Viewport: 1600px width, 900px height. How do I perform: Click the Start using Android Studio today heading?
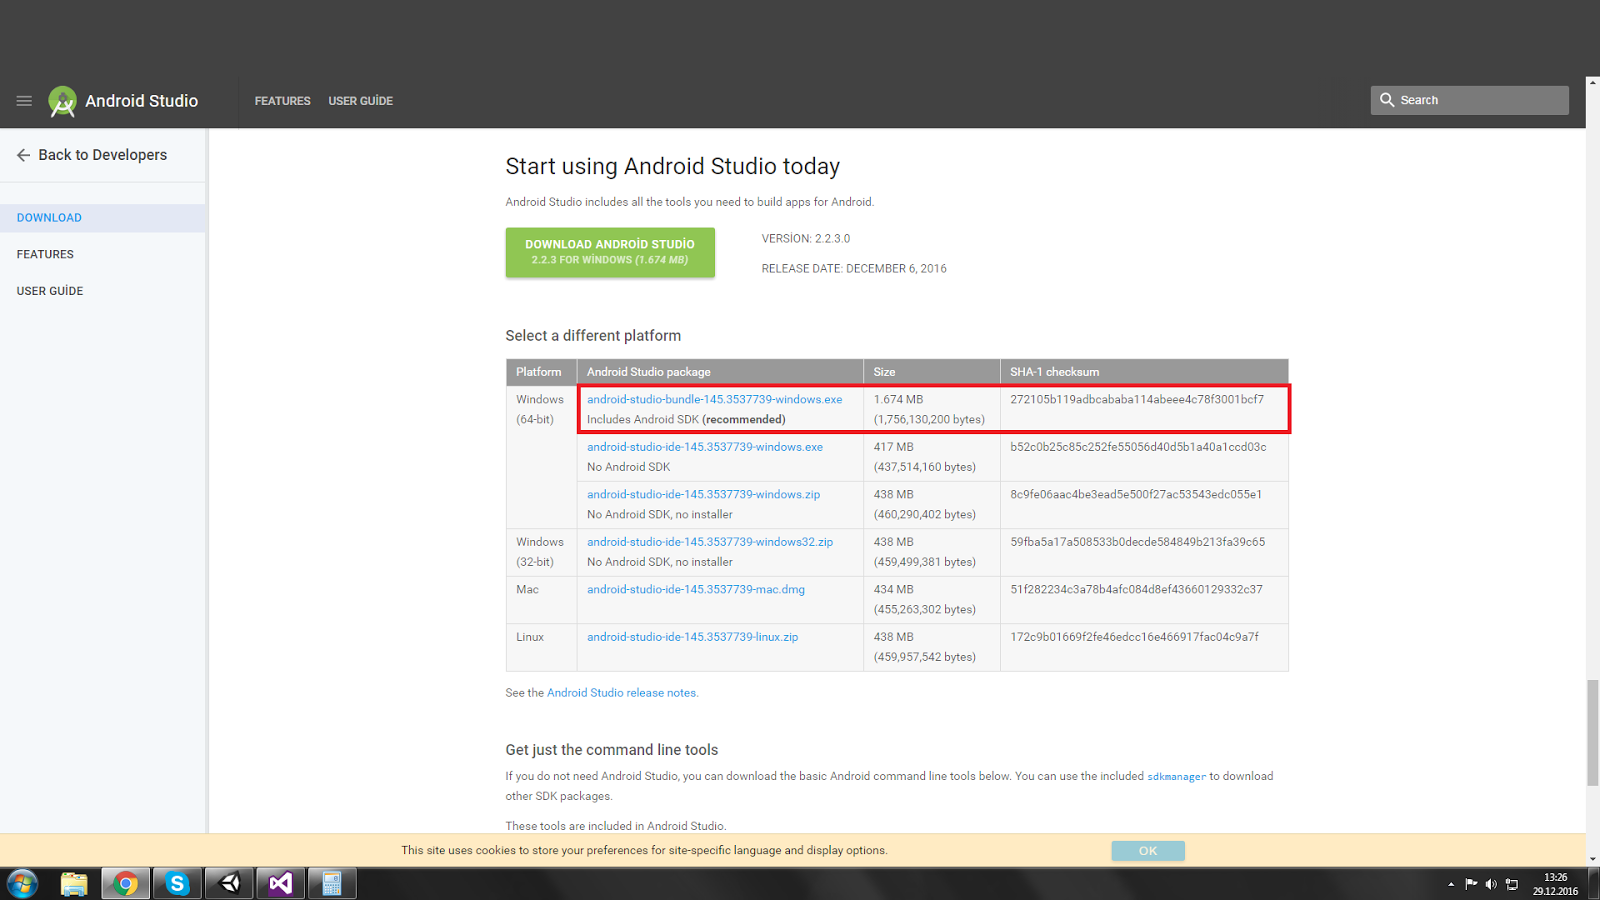tap(672, 166)
